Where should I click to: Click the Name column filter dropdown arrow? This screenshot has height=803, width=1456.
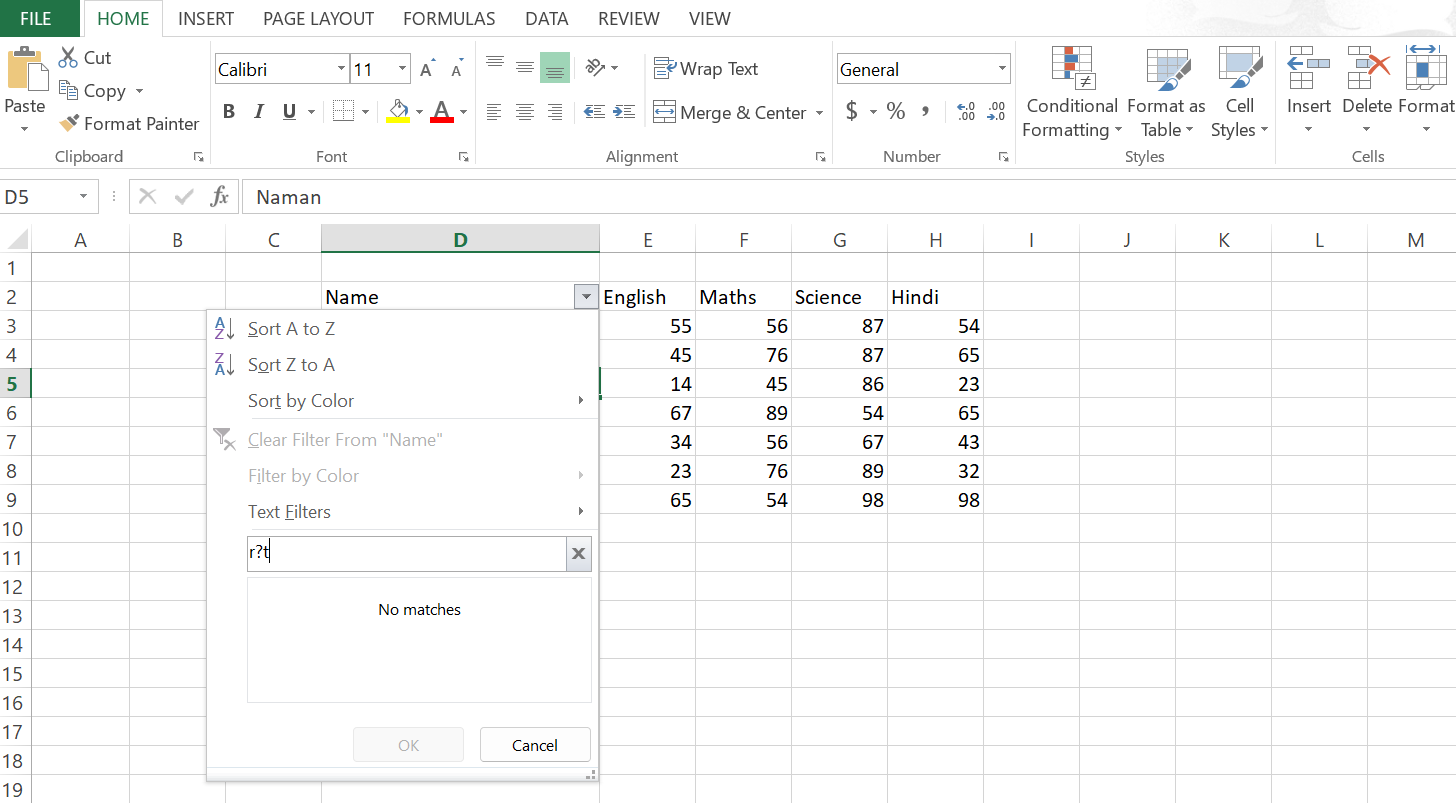(x=585, y=296)
